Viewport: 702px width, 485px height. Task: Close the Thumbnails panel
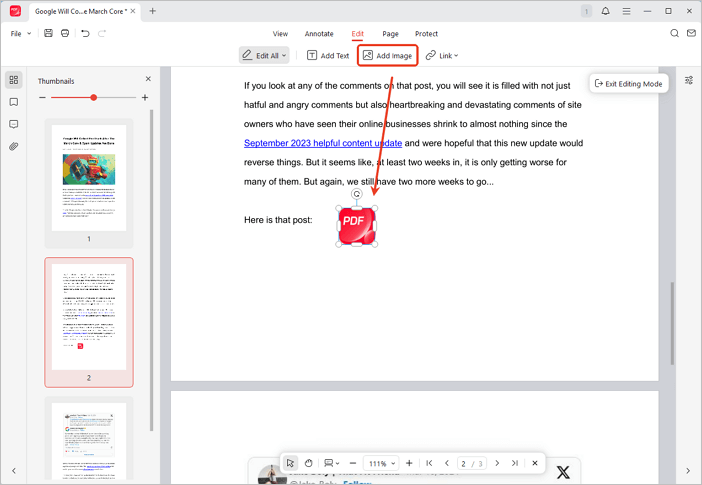(148, 79)
